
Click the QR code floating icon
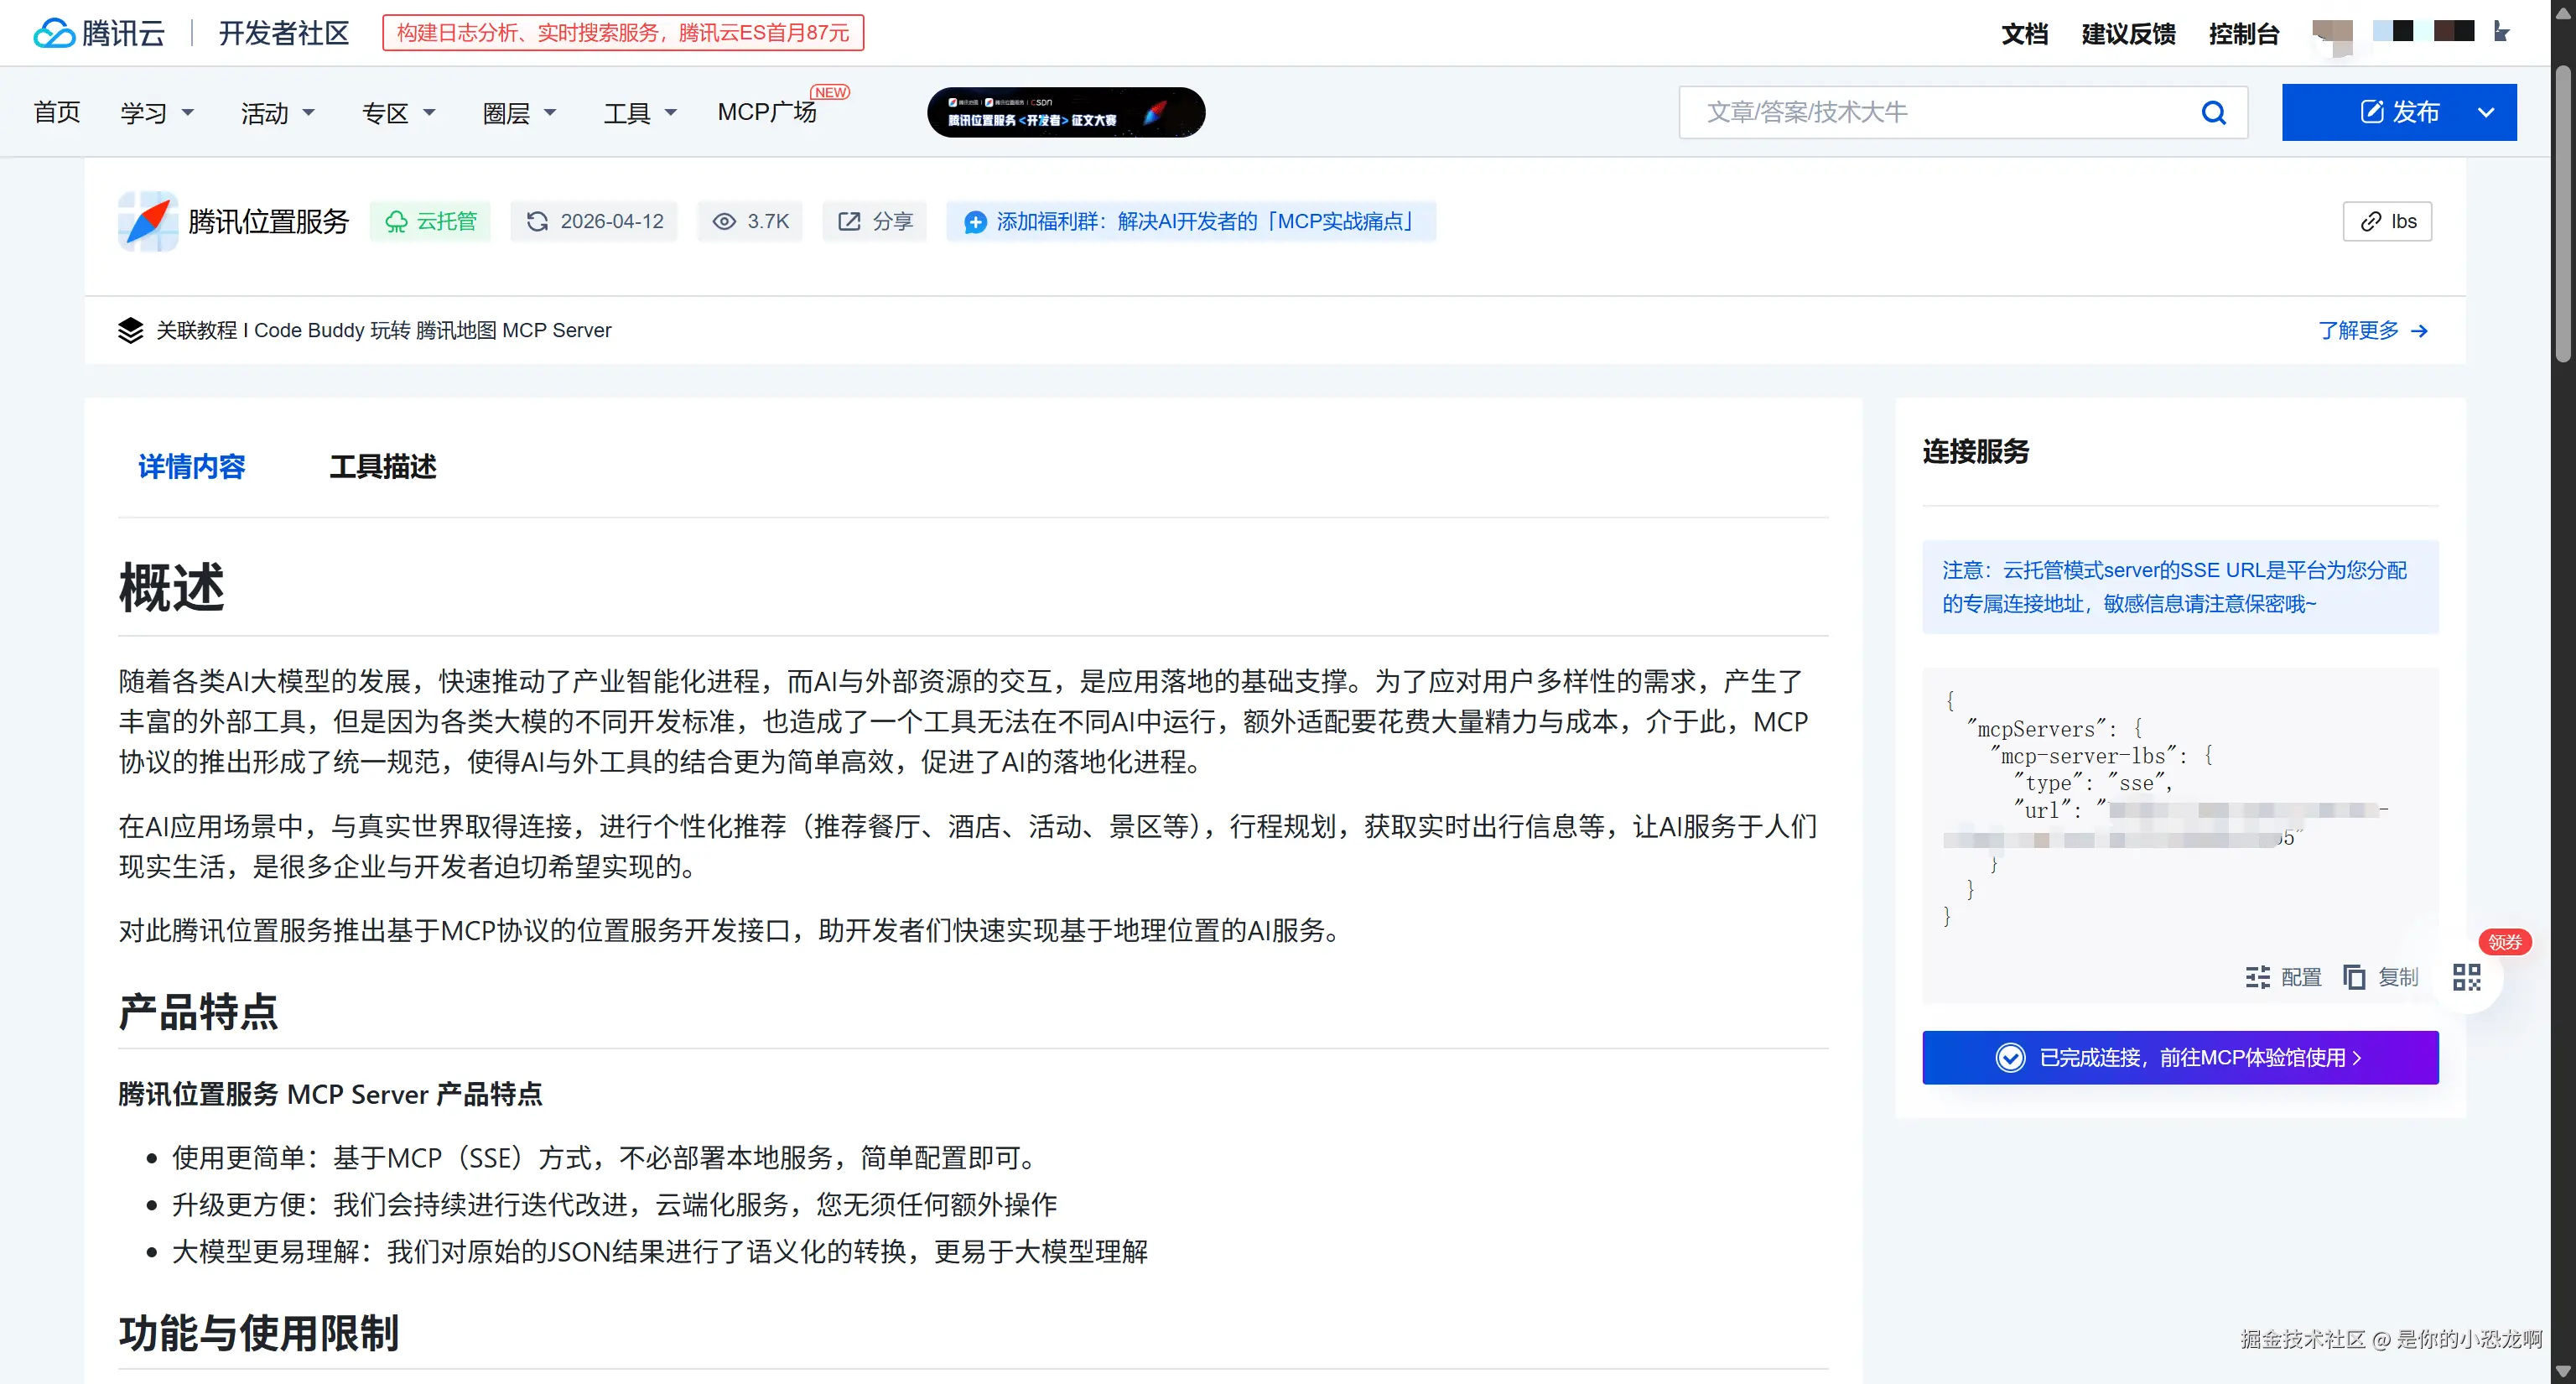(2466, 977)
